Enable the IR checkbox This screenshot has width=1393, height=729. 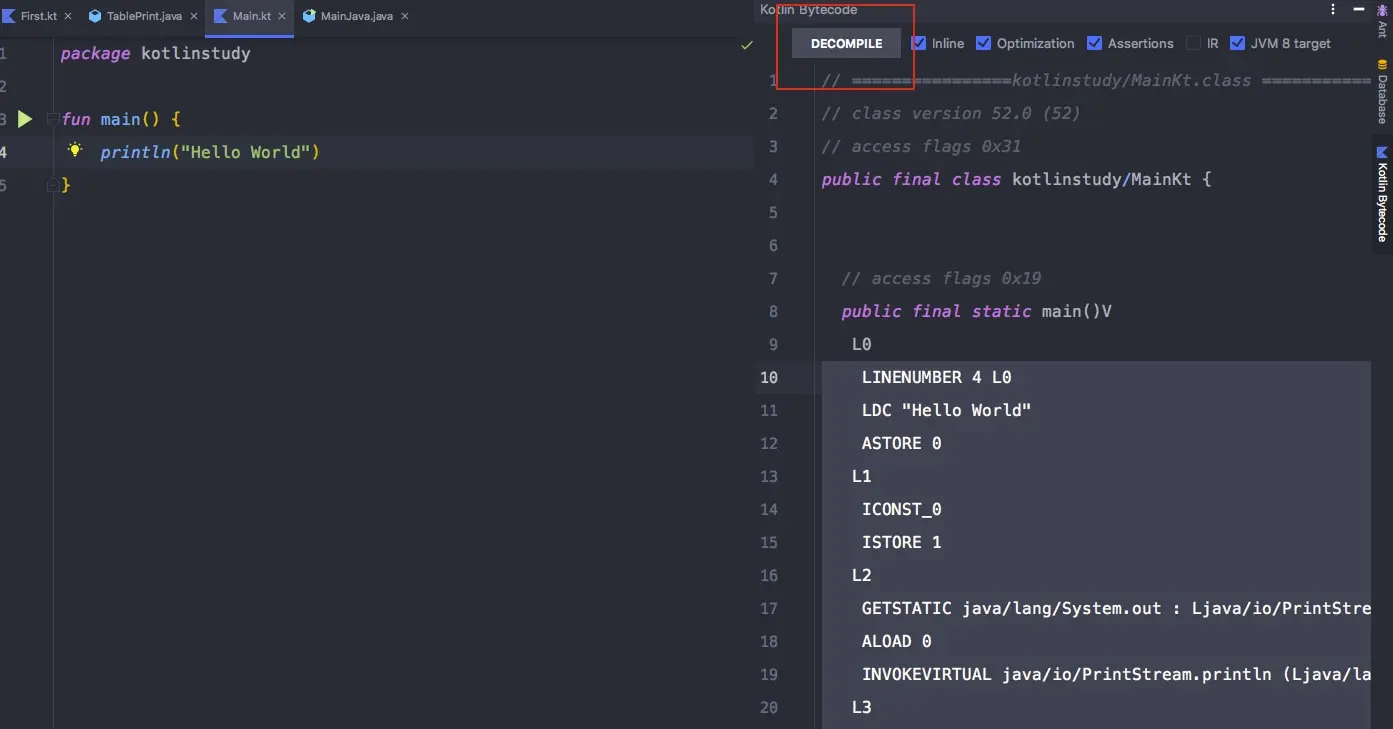(x=1193, y=43)
